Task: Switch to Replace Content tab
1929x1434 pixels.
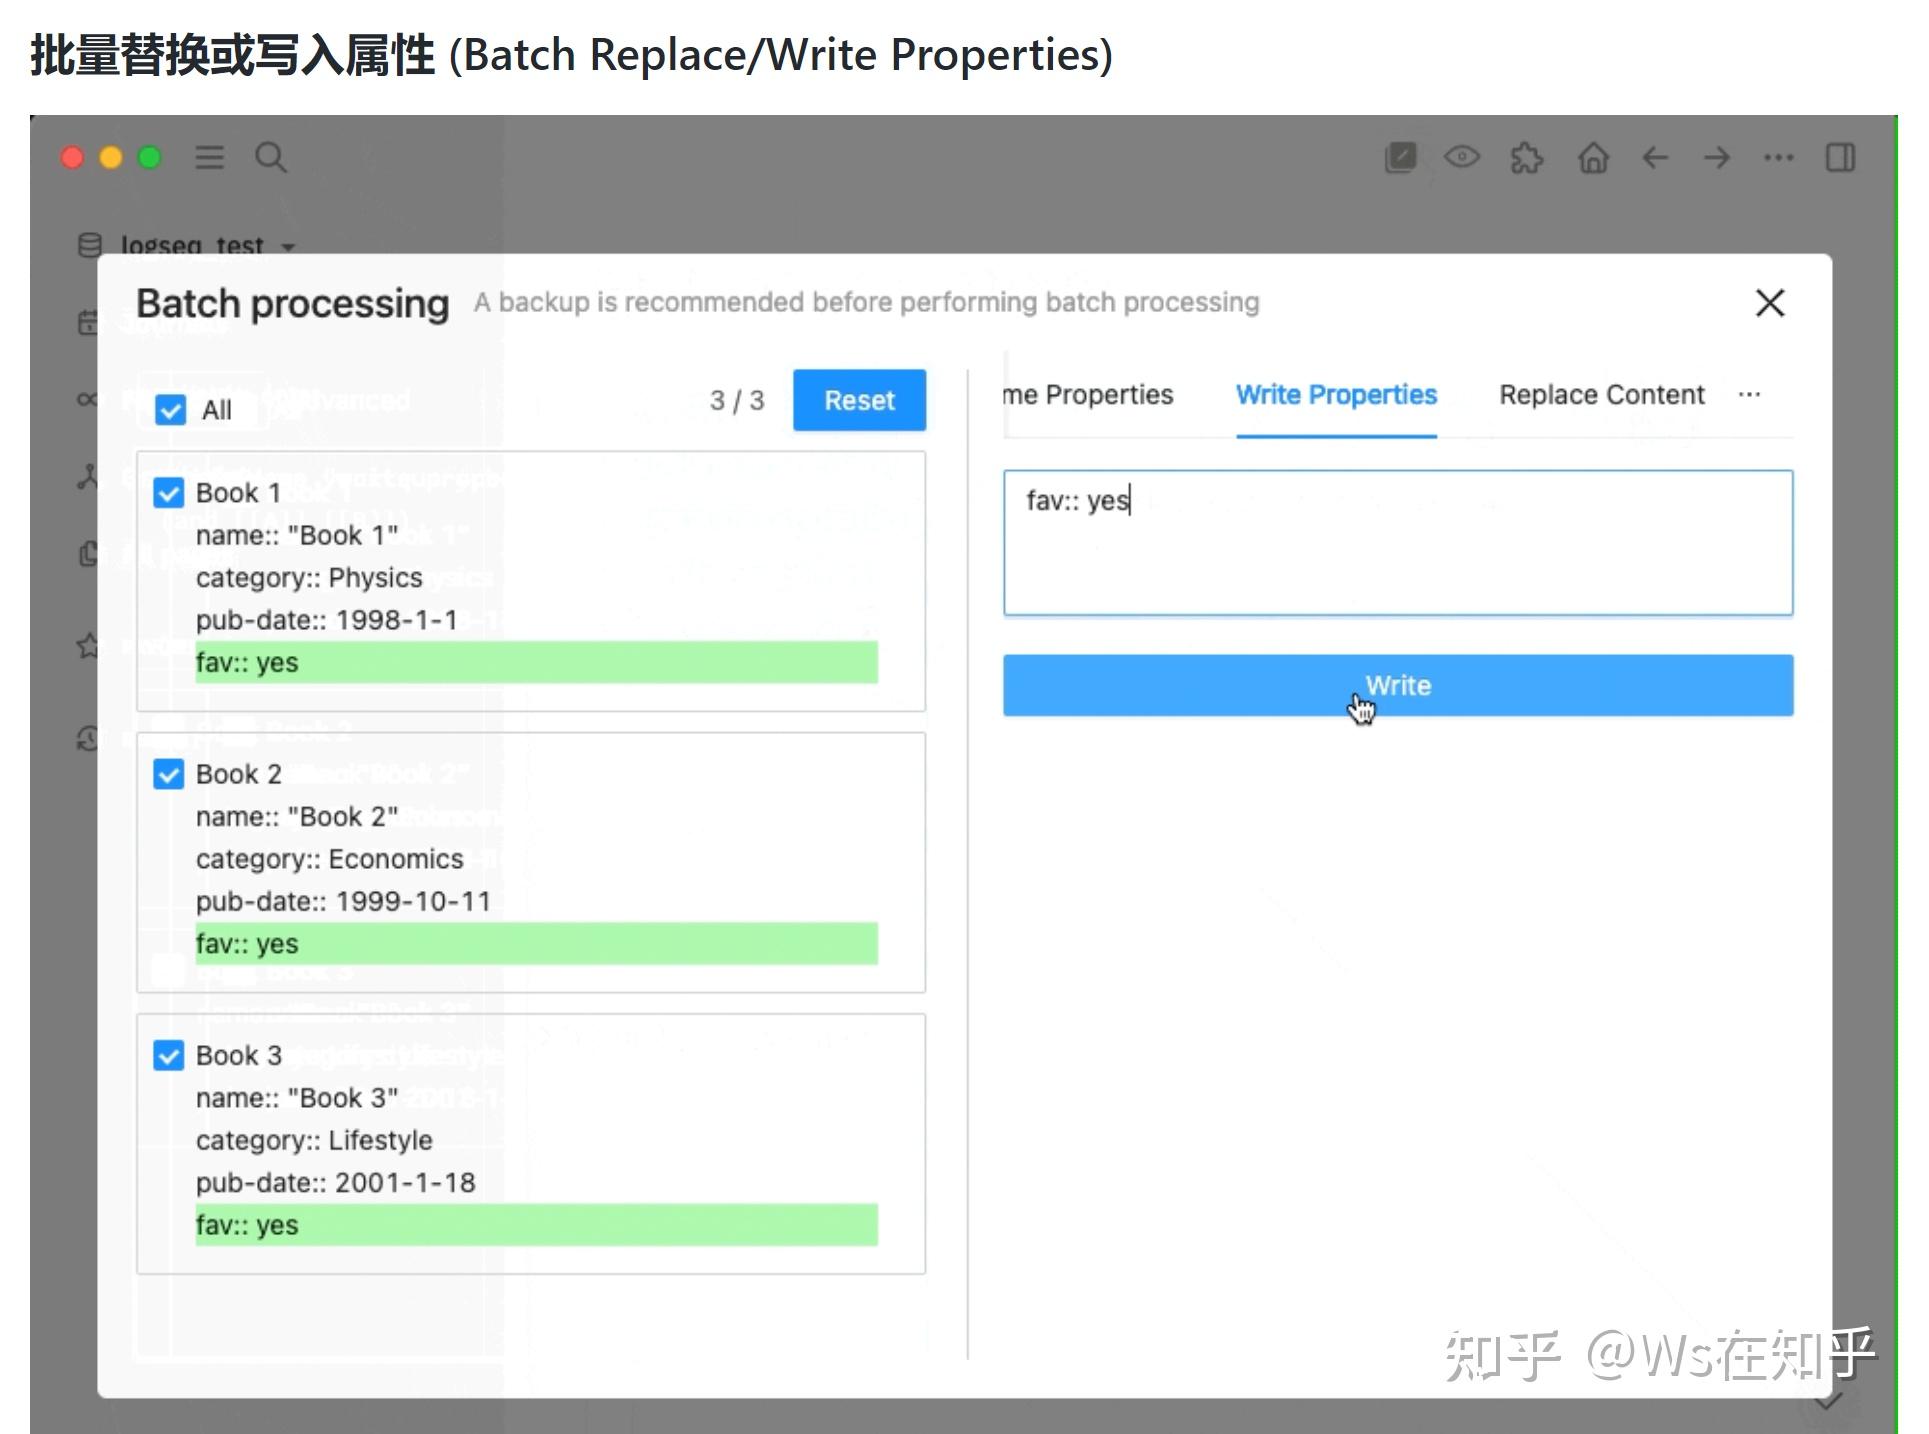Action: tap(1601, 395)
